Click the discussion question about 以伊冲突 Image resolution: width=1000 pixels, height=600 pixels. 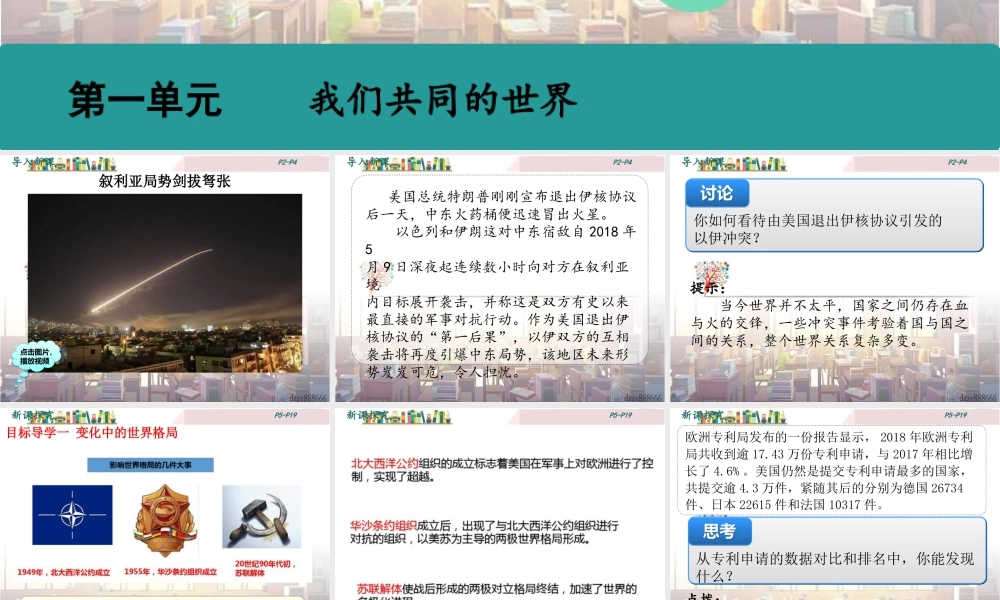click(818, 229)
